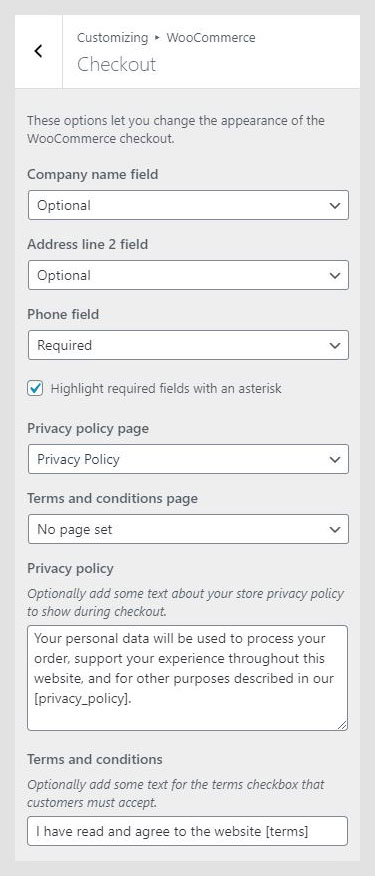Click the Highlight required fields label text
The width and height of the screenshot is (375, 876).
click(166, 388)
